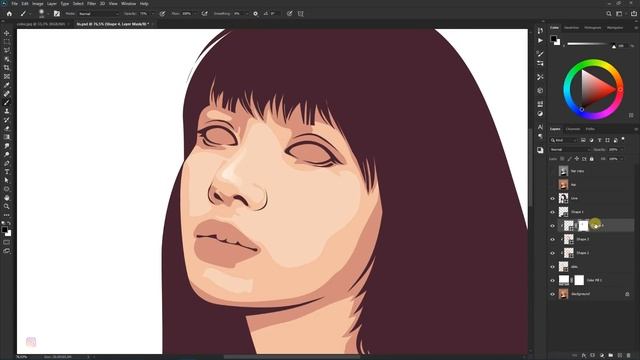Select the Clone Stamp tool
The image size is (640, 360).
click(x=7, y=111)
